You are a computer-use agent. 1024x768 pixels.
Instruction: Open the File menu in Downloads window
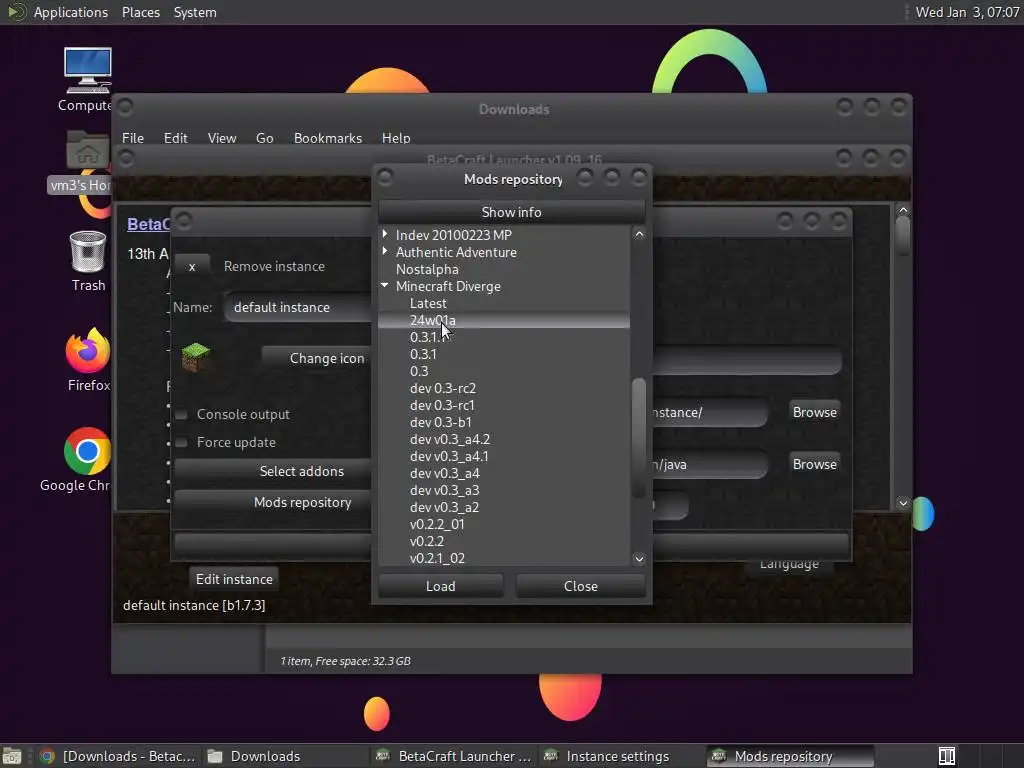pyautogui.click(x=133, y=138)
